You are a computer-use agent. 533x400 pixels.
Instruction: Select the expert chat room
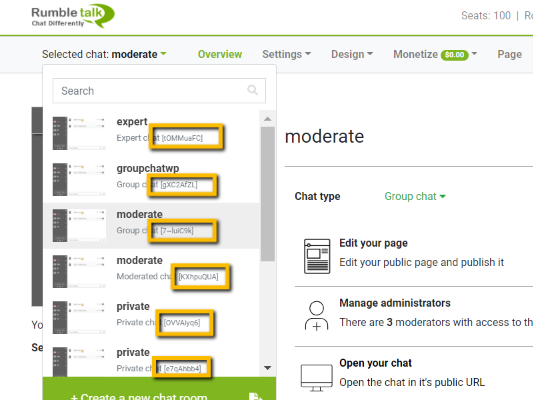pos(152,133)
